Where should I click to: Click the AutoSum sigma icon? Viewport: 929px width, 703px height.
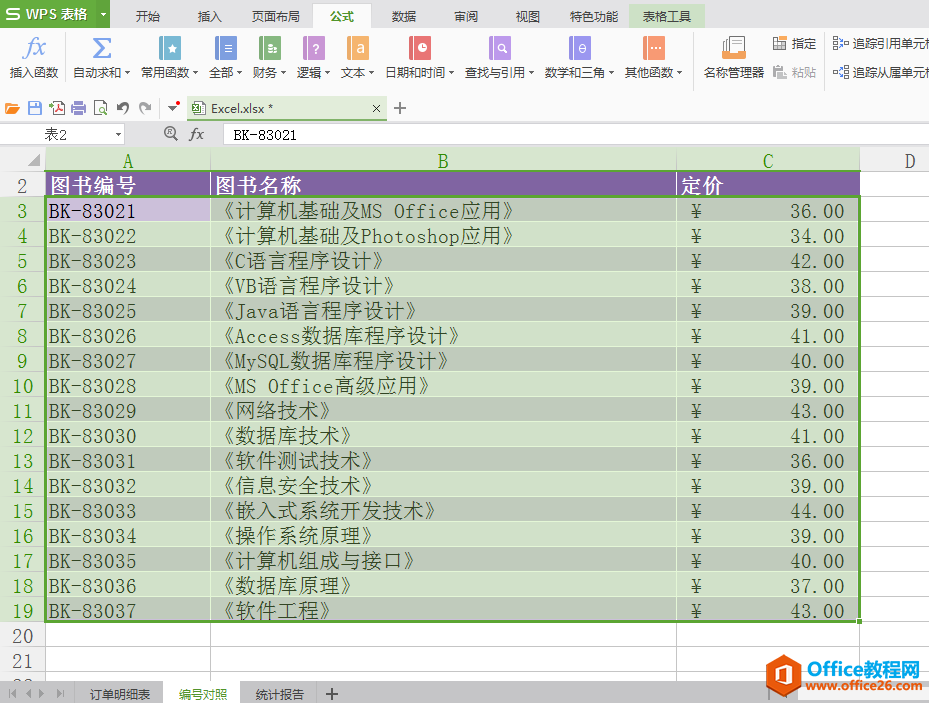point(101,49)
